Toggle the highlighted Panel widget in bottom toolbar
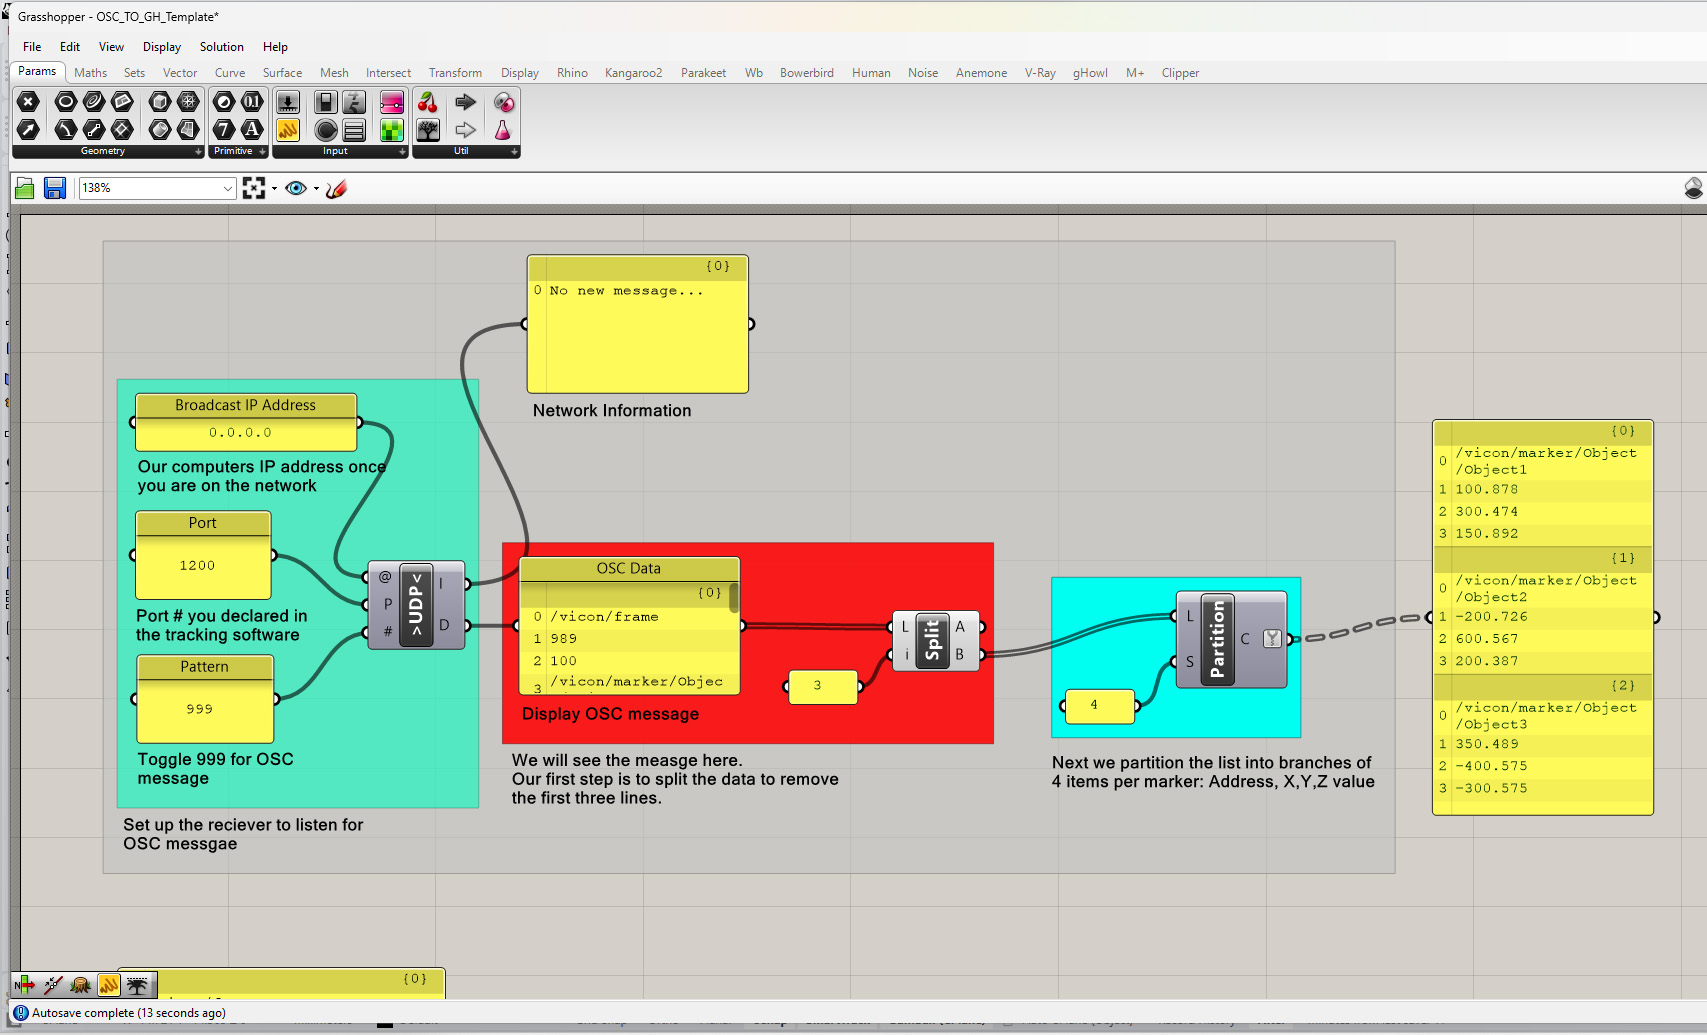The height and width of the screenshot is (1035, 1707). coord(109,985)
